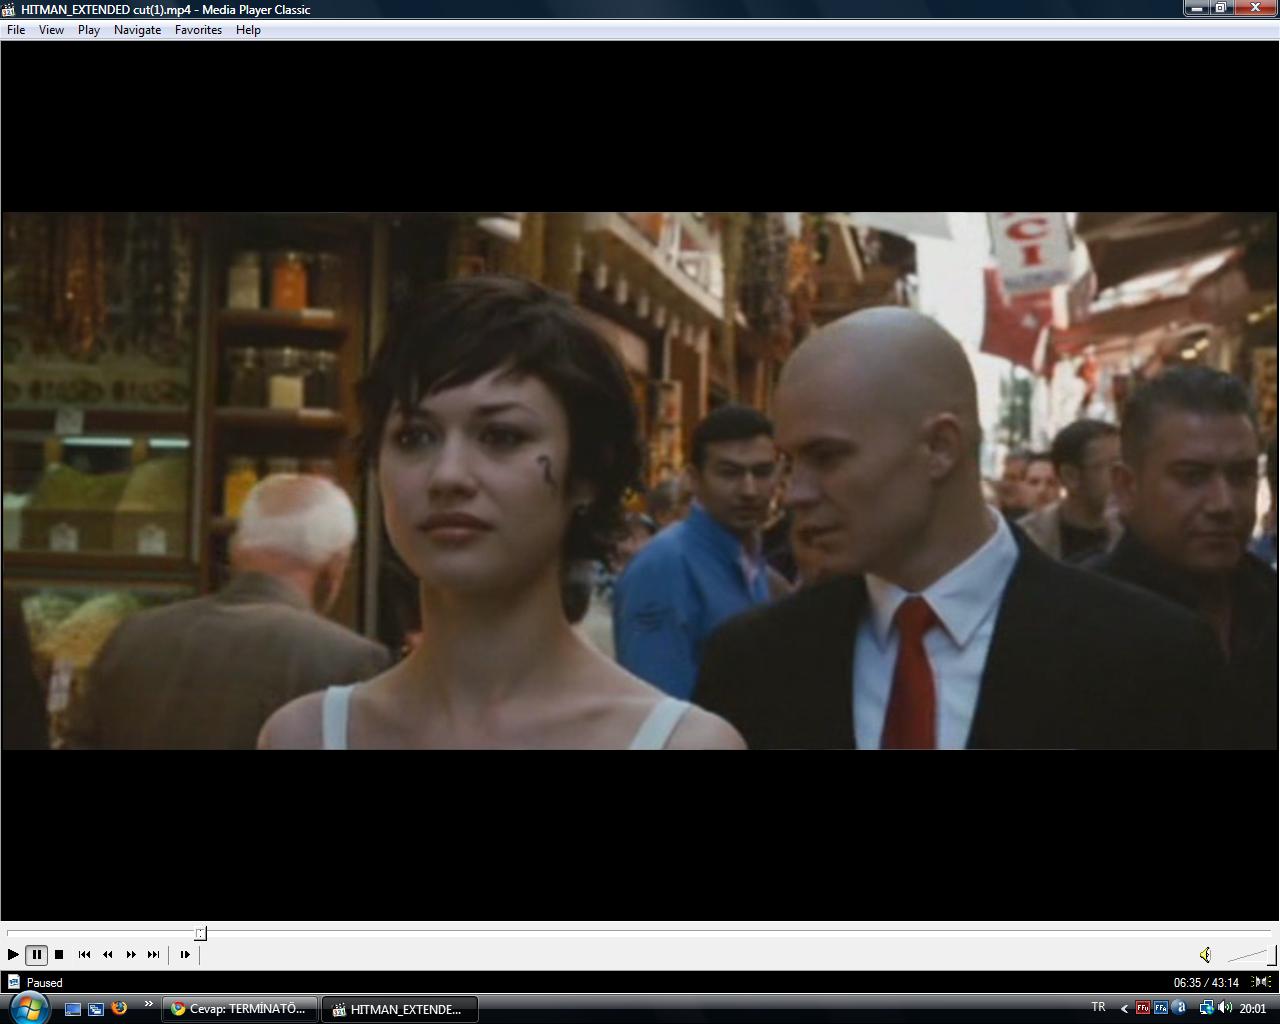This screenshot has height=1024, width=1280.
Task: Expand quick launch overflow chevron
Action: coord(149,1004)
